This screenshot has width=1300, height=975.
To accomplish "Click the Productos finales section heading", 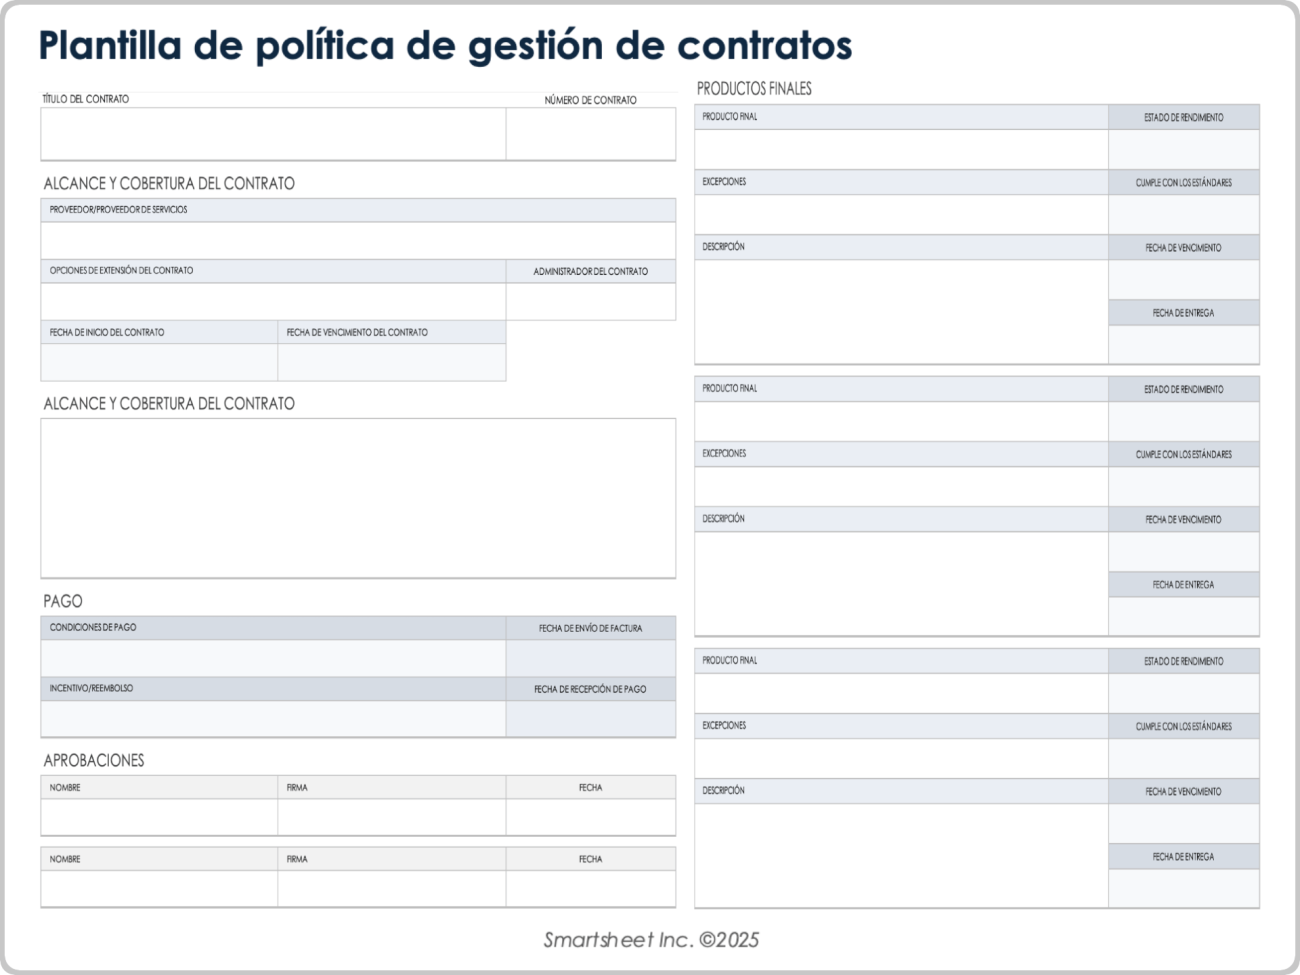I will 754,88.
